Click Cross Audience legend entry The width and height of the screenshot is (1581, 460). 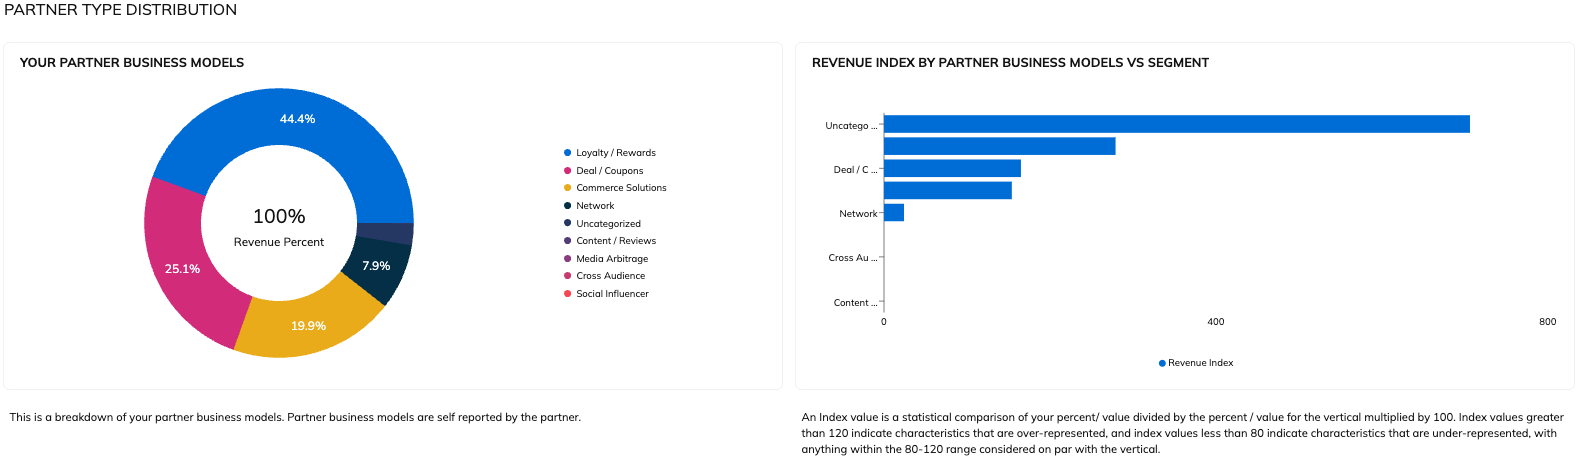tap(610, 276)
